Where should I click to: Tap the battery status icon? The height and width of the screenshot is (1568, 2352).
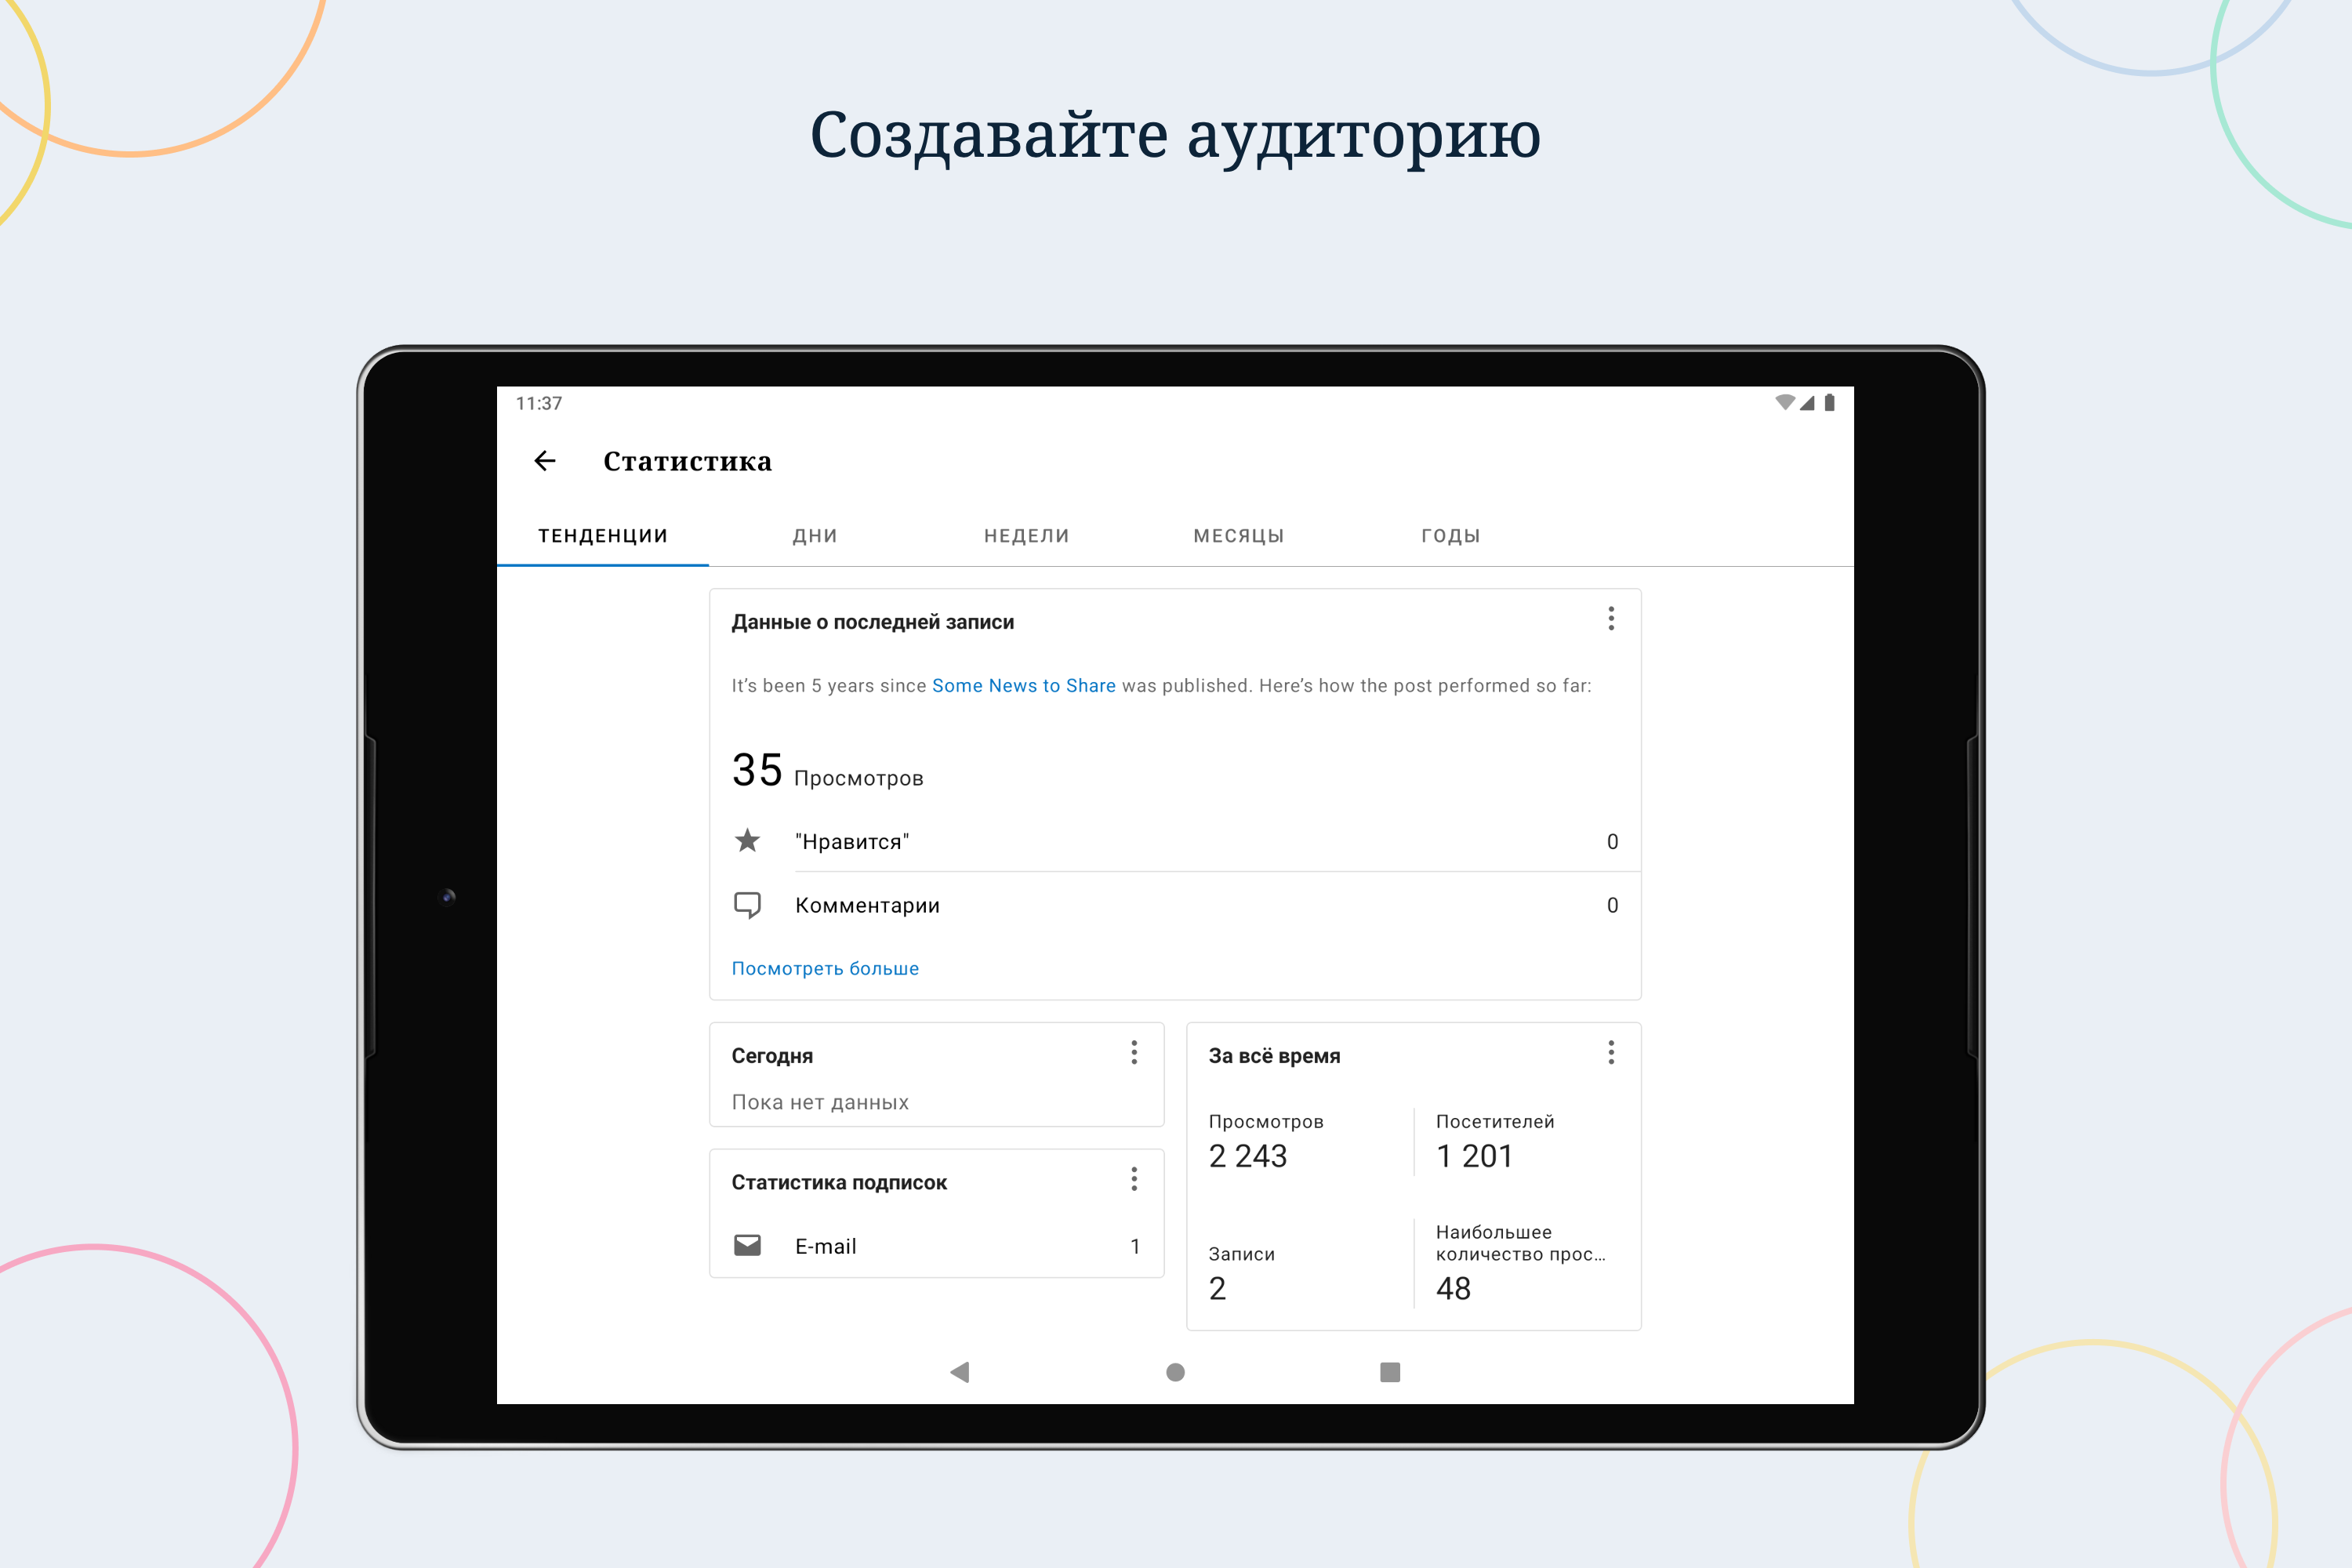pos(1829,403)
